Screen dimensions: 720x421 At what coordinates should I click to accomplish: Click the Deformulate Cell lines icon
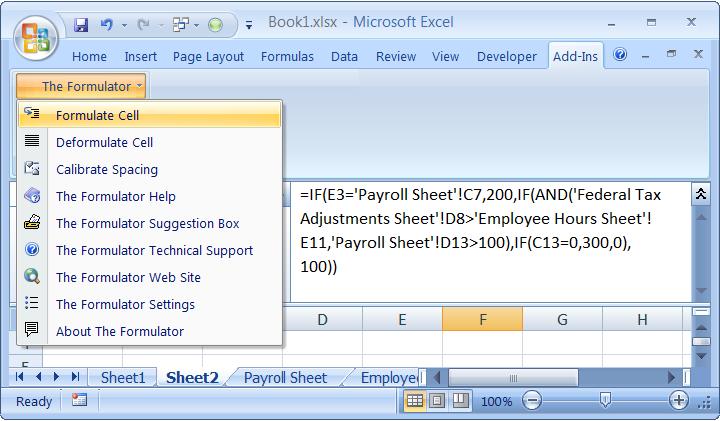coord(32,140)
